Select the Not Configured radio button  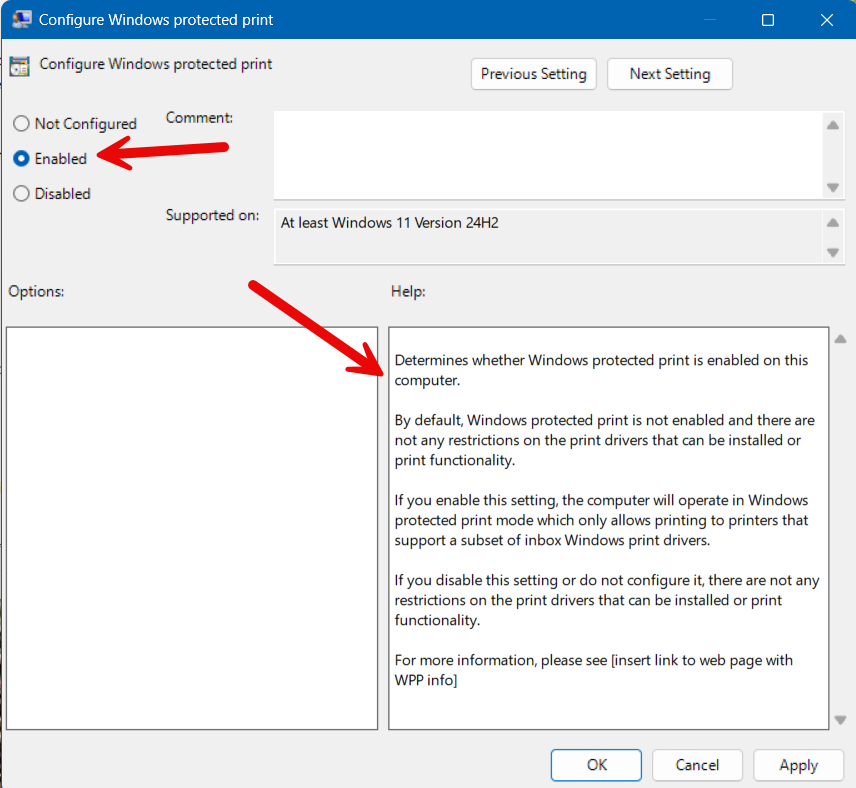click(21, 124)
